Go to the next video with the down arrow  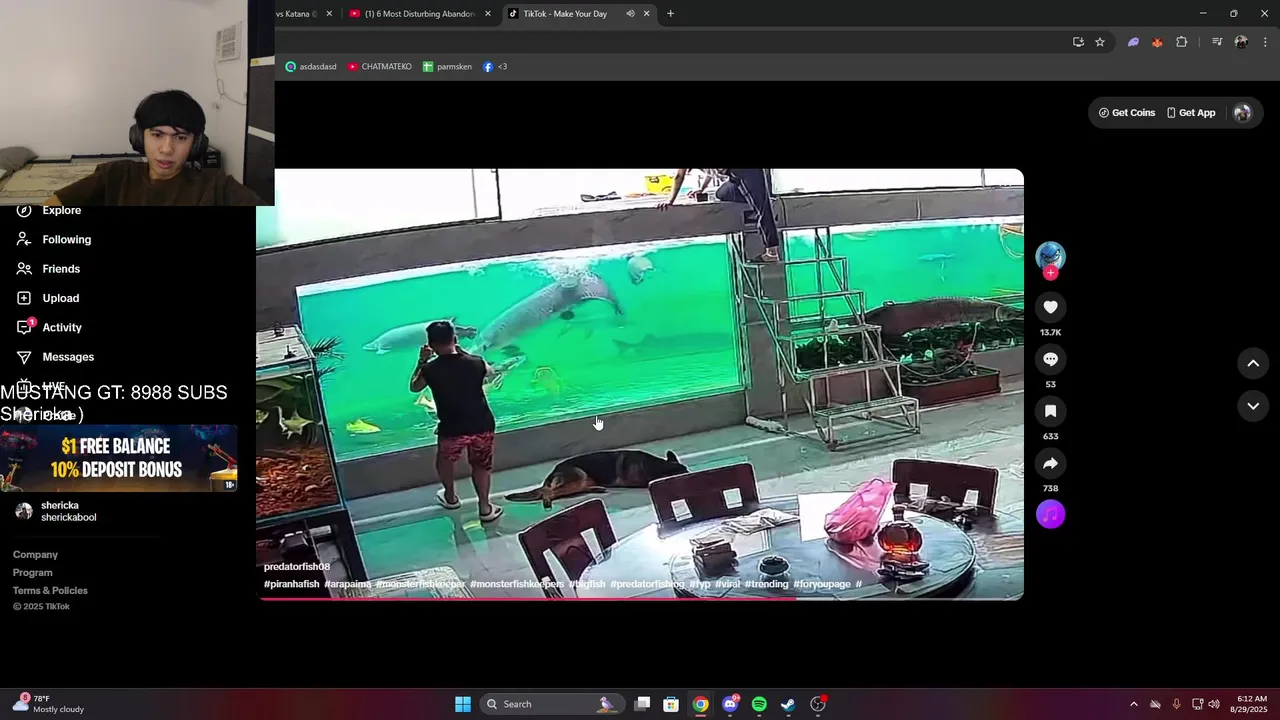(x=1253, y=406)
